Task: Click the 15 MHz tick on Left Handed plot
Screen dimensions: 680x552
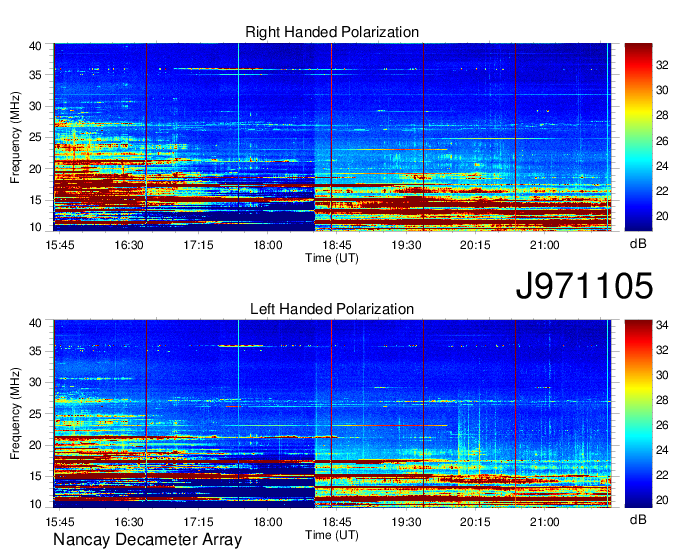Action: (x=35, y=477)
